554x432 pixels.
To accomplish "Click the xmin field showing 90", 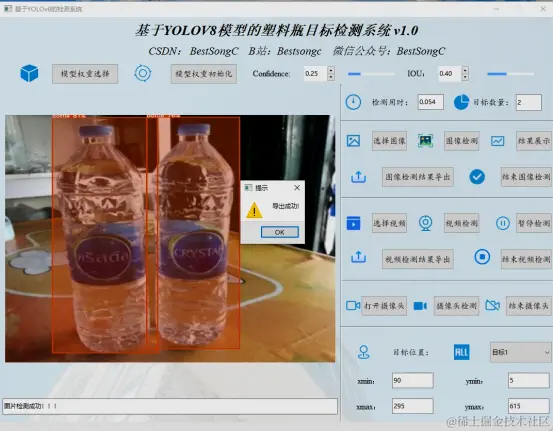I will click(x=413, y=380).
